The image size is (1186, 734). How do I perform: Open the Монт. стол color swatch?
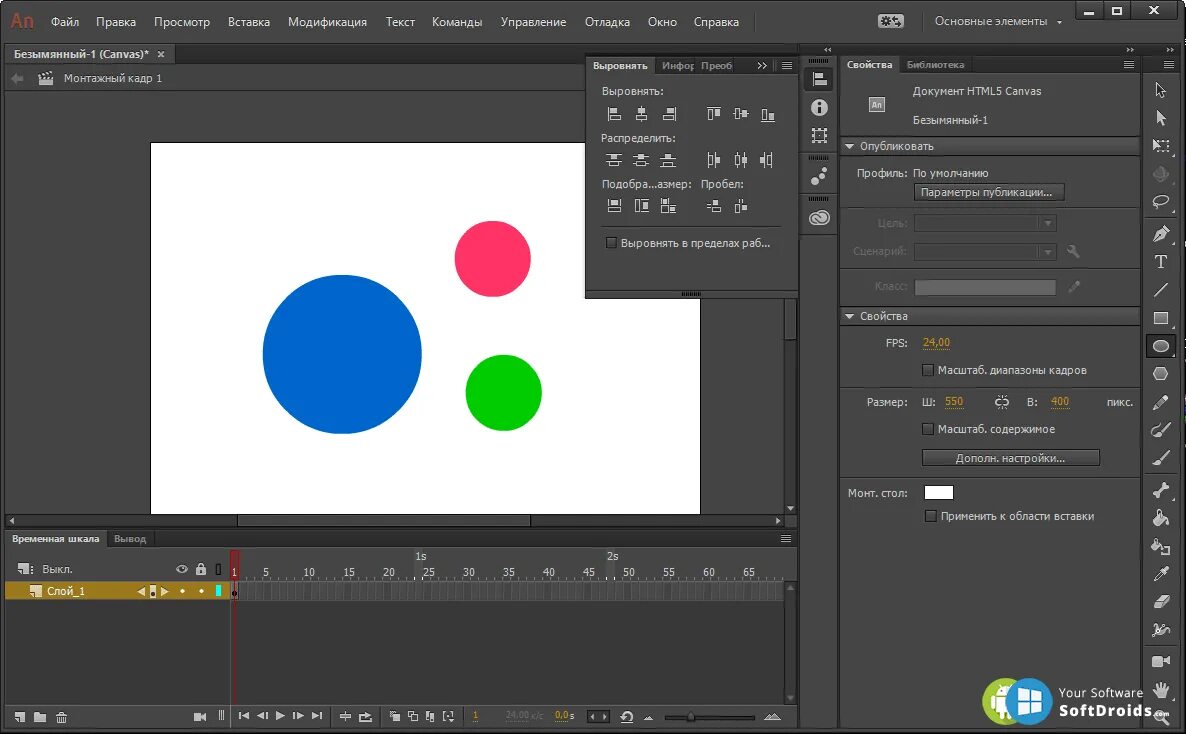(938, 493)
